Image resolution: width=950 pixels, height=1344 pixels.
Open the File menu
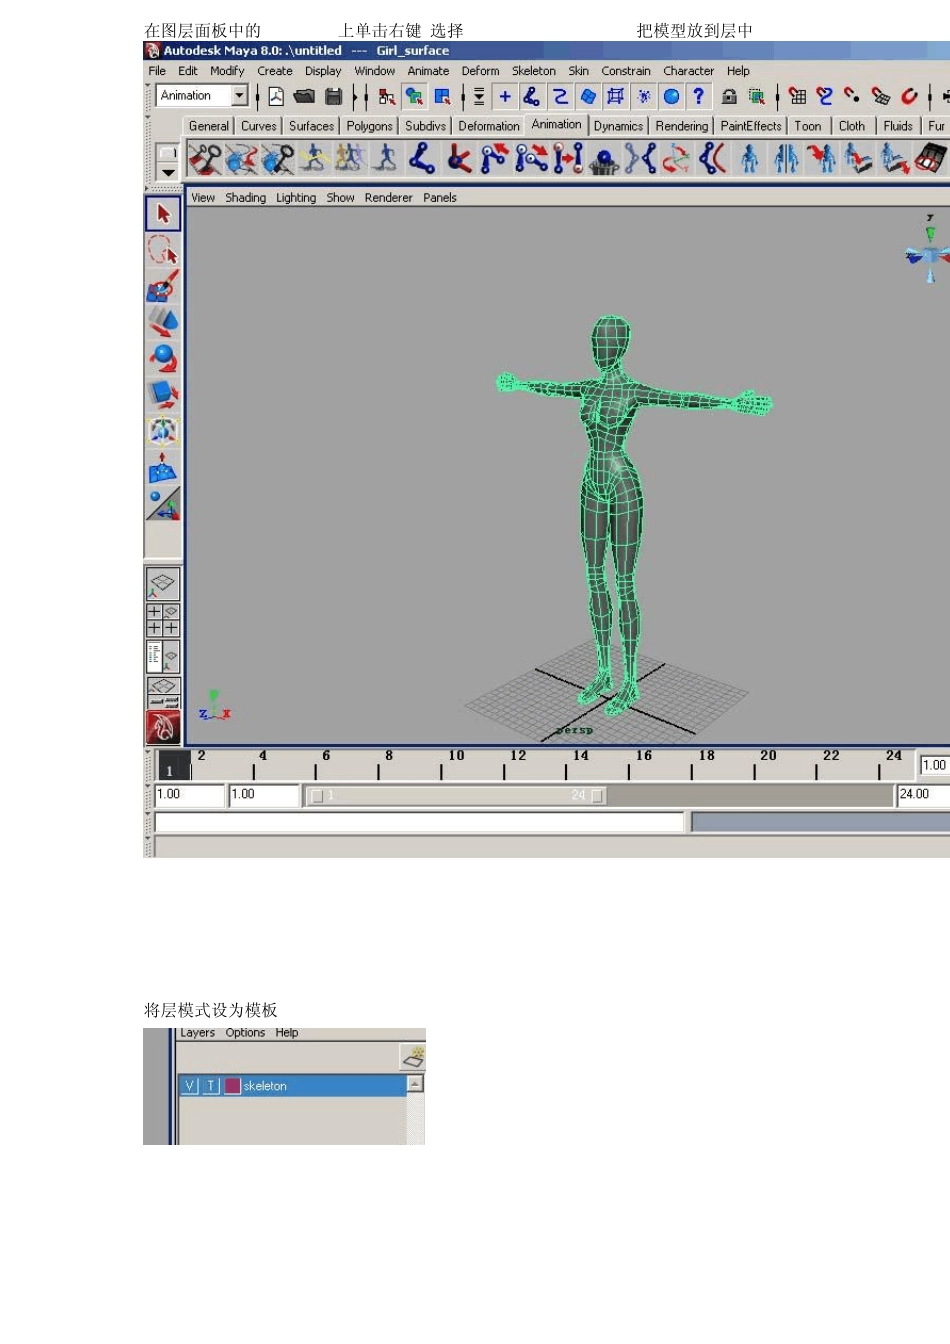157,71
